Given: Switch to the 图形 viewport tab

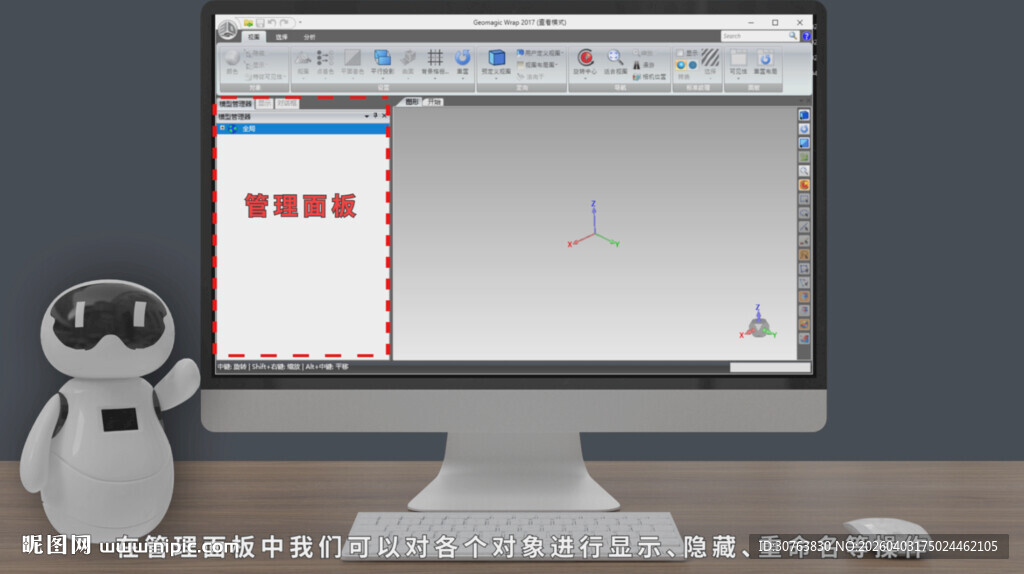Looking at the screenshot, I should point(411,102).
